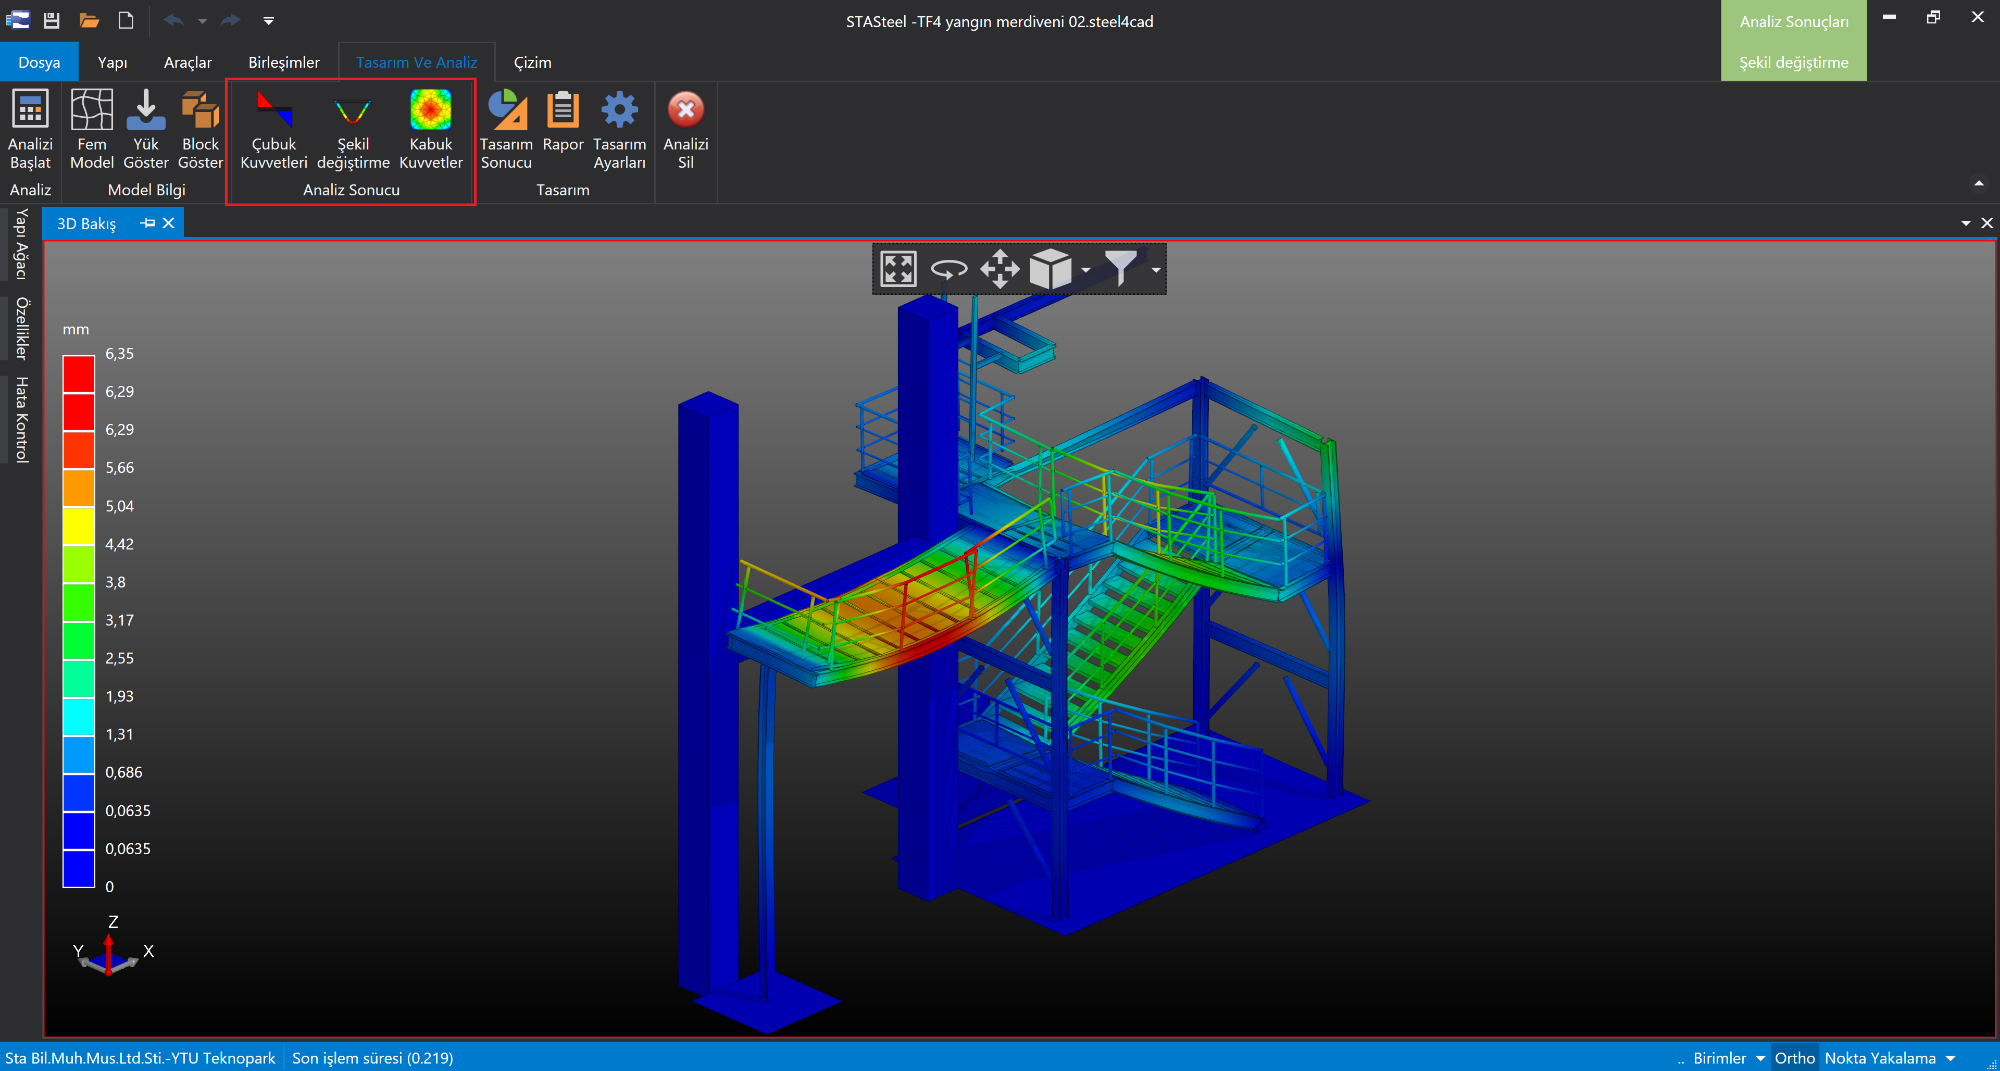The height and width of the screenshot is (1071, 2000).
Task: Switch to the Çizim tab
Action: pos(532,62)
